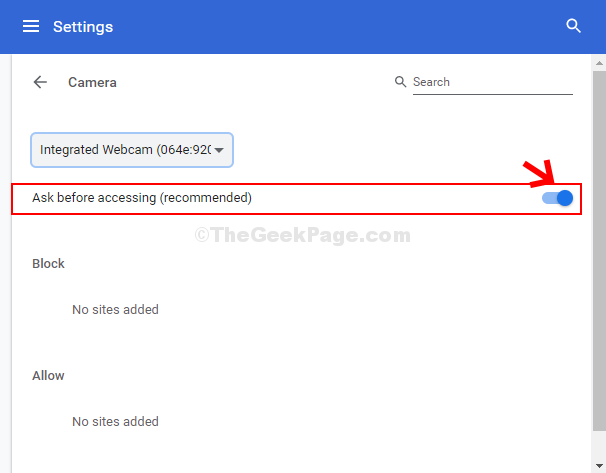The width and height of the screenshot is (606, 473).
Task: Click the small magnifier beside Search field
Action: [x=401, y=82]
